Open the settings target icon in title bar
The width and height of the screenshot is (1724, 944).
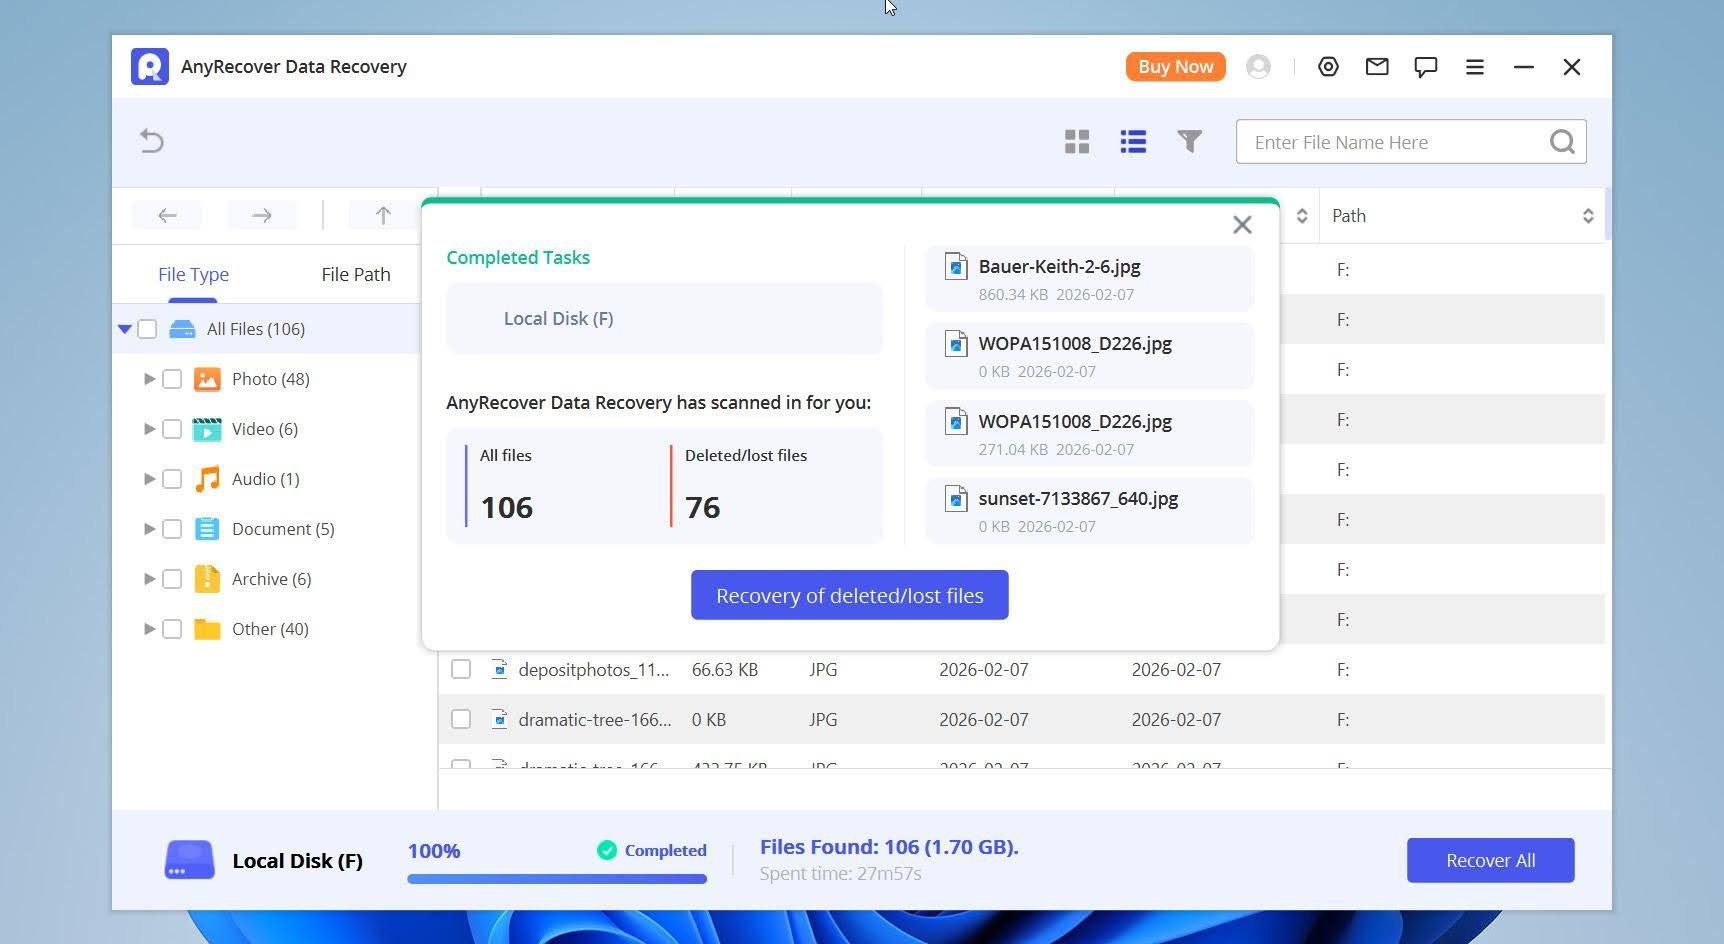tap(1328, 67)
